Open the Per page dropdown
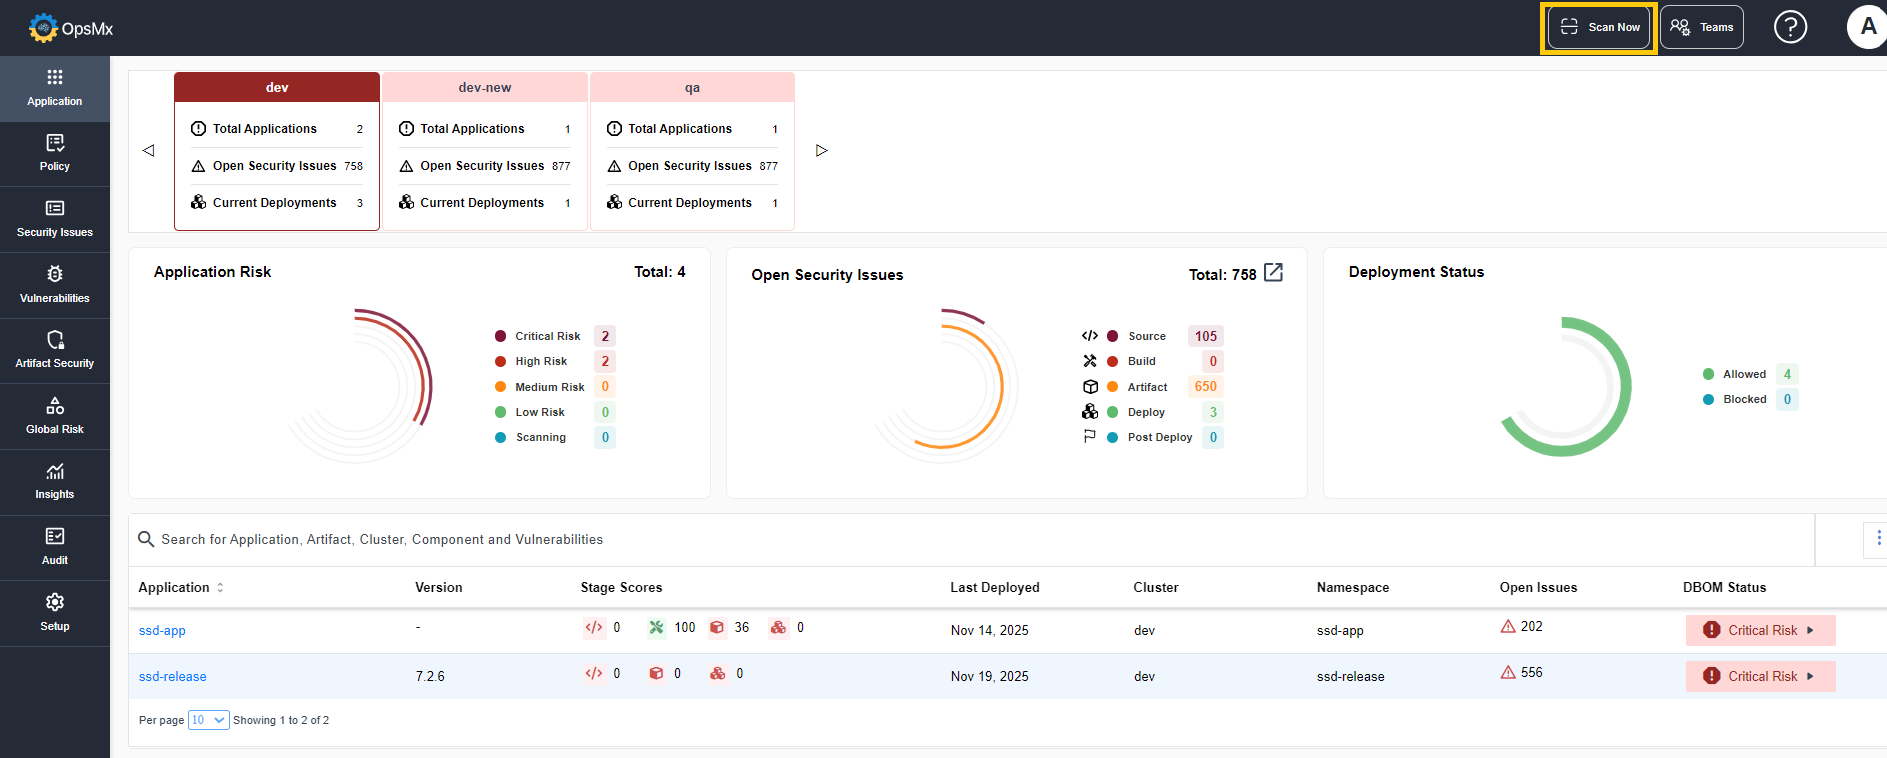 pyautogui.click(x=208, y=720)
